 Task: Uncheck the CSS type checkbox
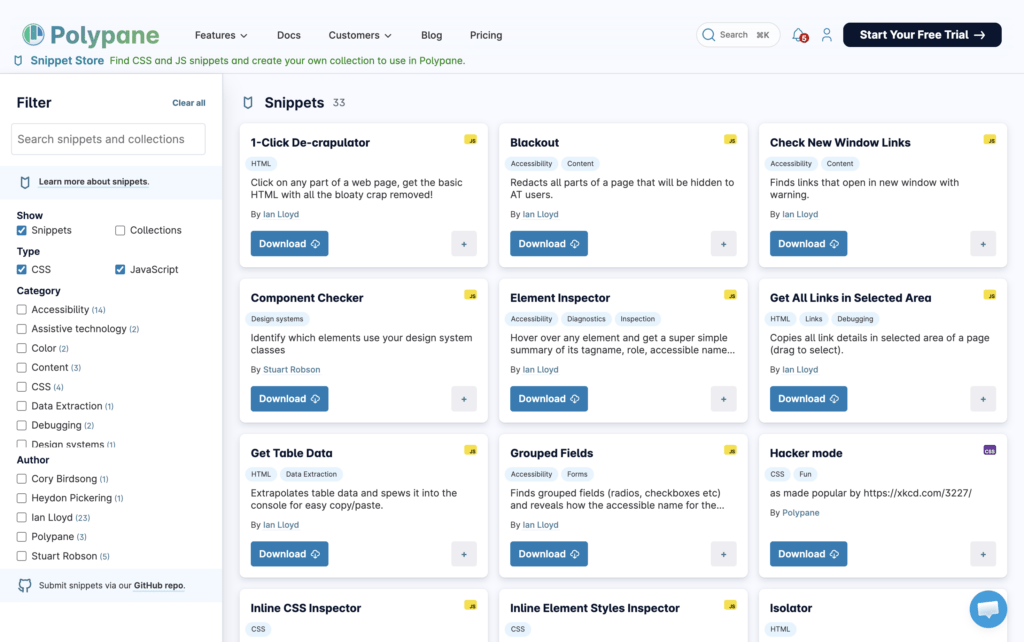tap(22, 270)
